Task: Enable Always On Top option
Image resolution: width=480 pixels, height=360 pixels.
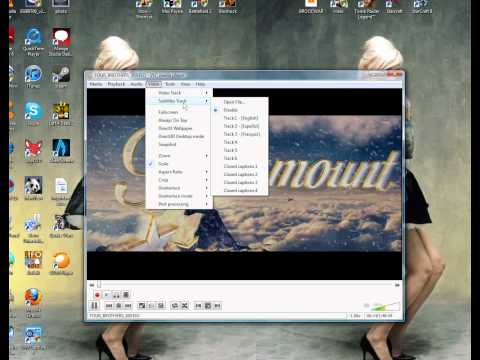Action: [x=179, y=120]
